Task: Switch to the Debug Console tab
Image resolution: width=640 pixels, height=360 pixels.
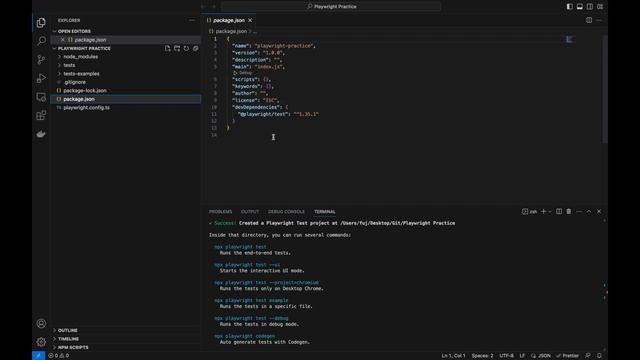Action: 286,211
